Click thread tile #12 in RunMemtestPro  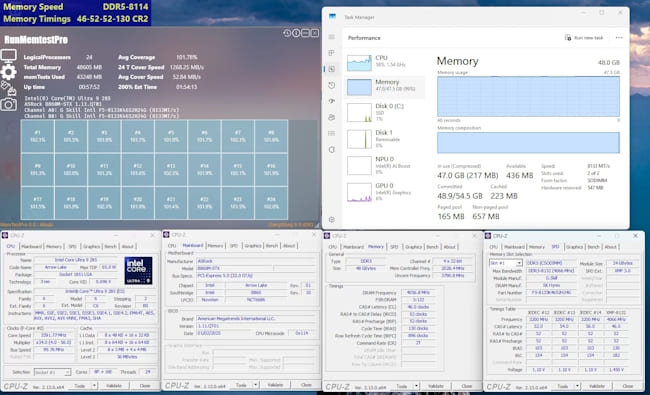click(138, 170)
